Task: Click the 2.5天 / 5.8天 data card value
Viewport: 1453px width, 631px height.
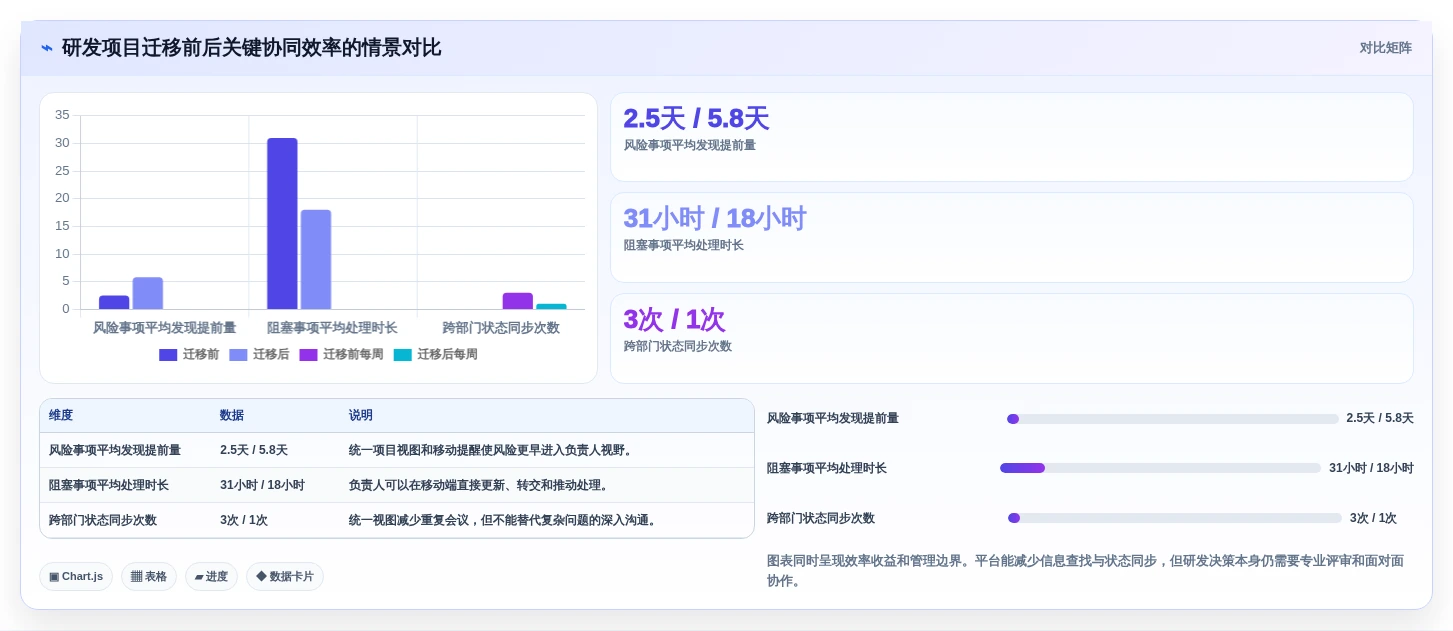Action: [696, 119]
